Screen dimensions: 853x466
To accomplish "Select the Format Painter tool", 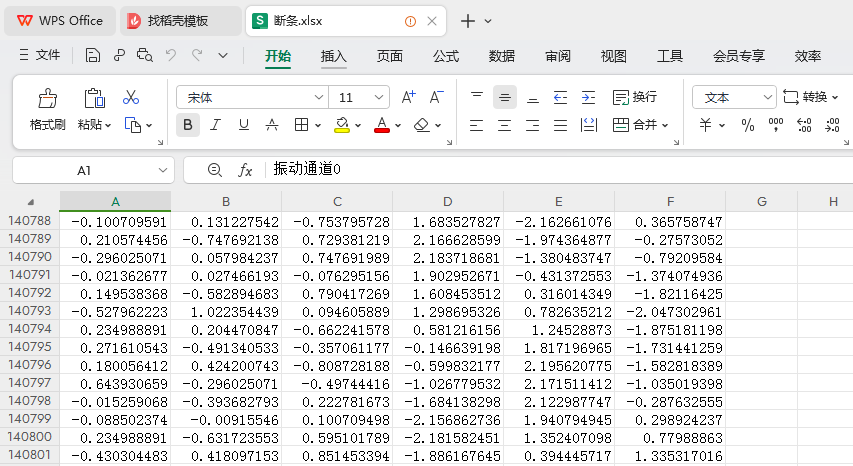I will click(48, 110).
